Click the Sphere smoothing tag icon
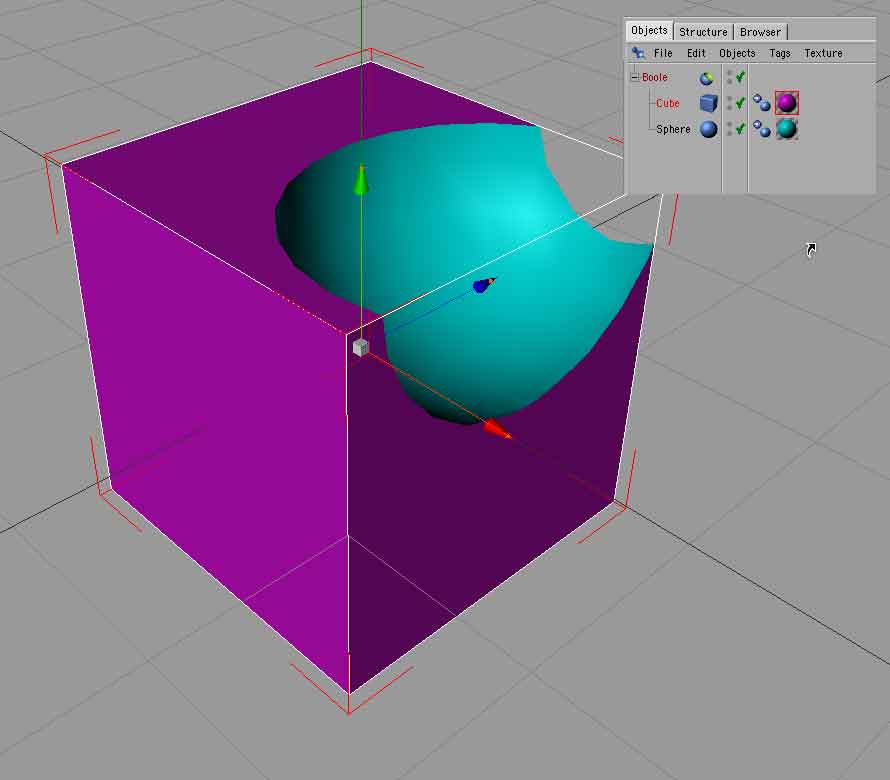890x780 pixels. click(x=761, y=129)
